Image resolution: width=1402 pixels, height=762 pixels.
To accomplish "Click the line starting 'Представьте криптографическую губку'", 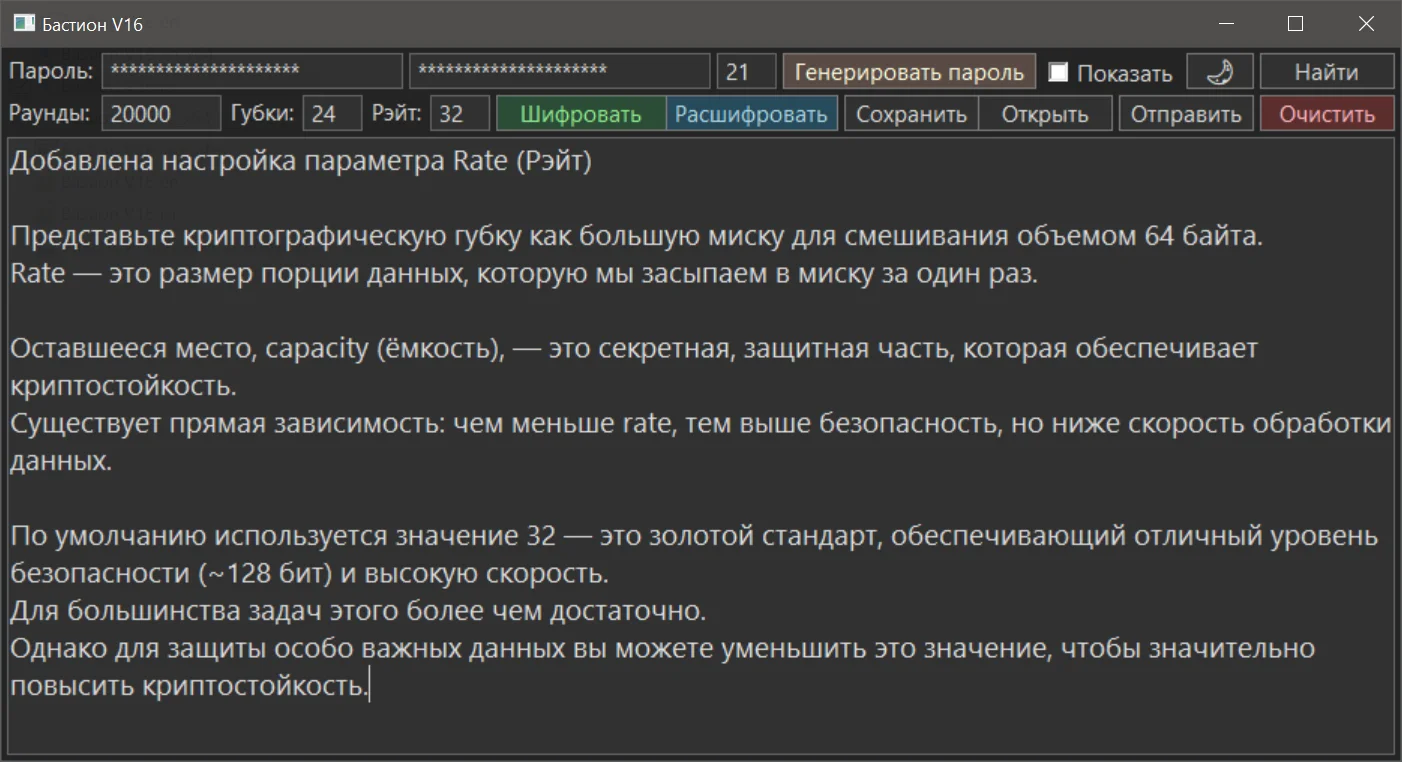I will point(637,237).
